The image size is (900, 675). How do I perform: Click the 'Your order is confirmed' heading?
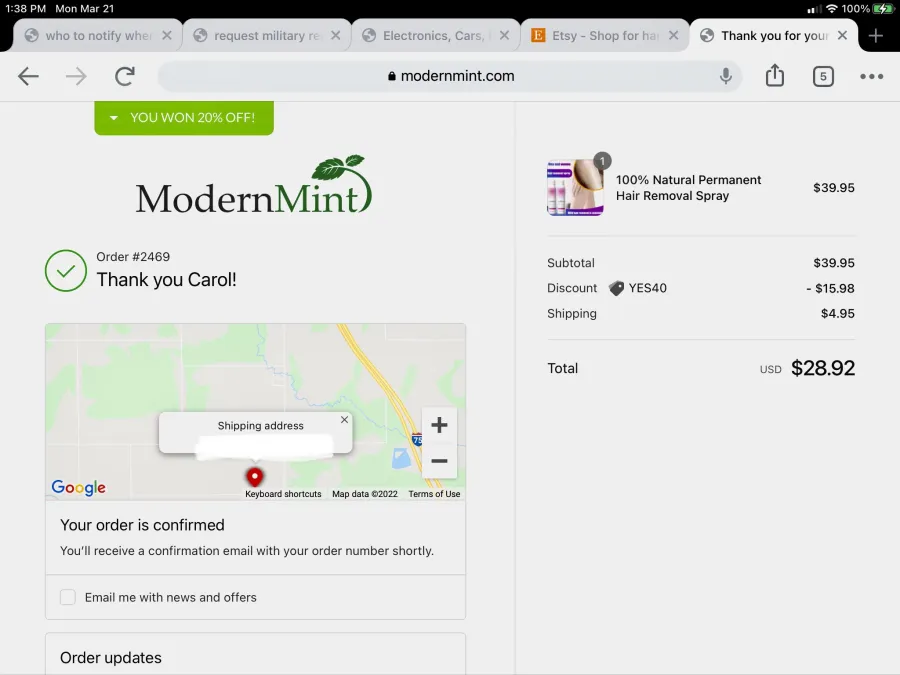[142, 525]
